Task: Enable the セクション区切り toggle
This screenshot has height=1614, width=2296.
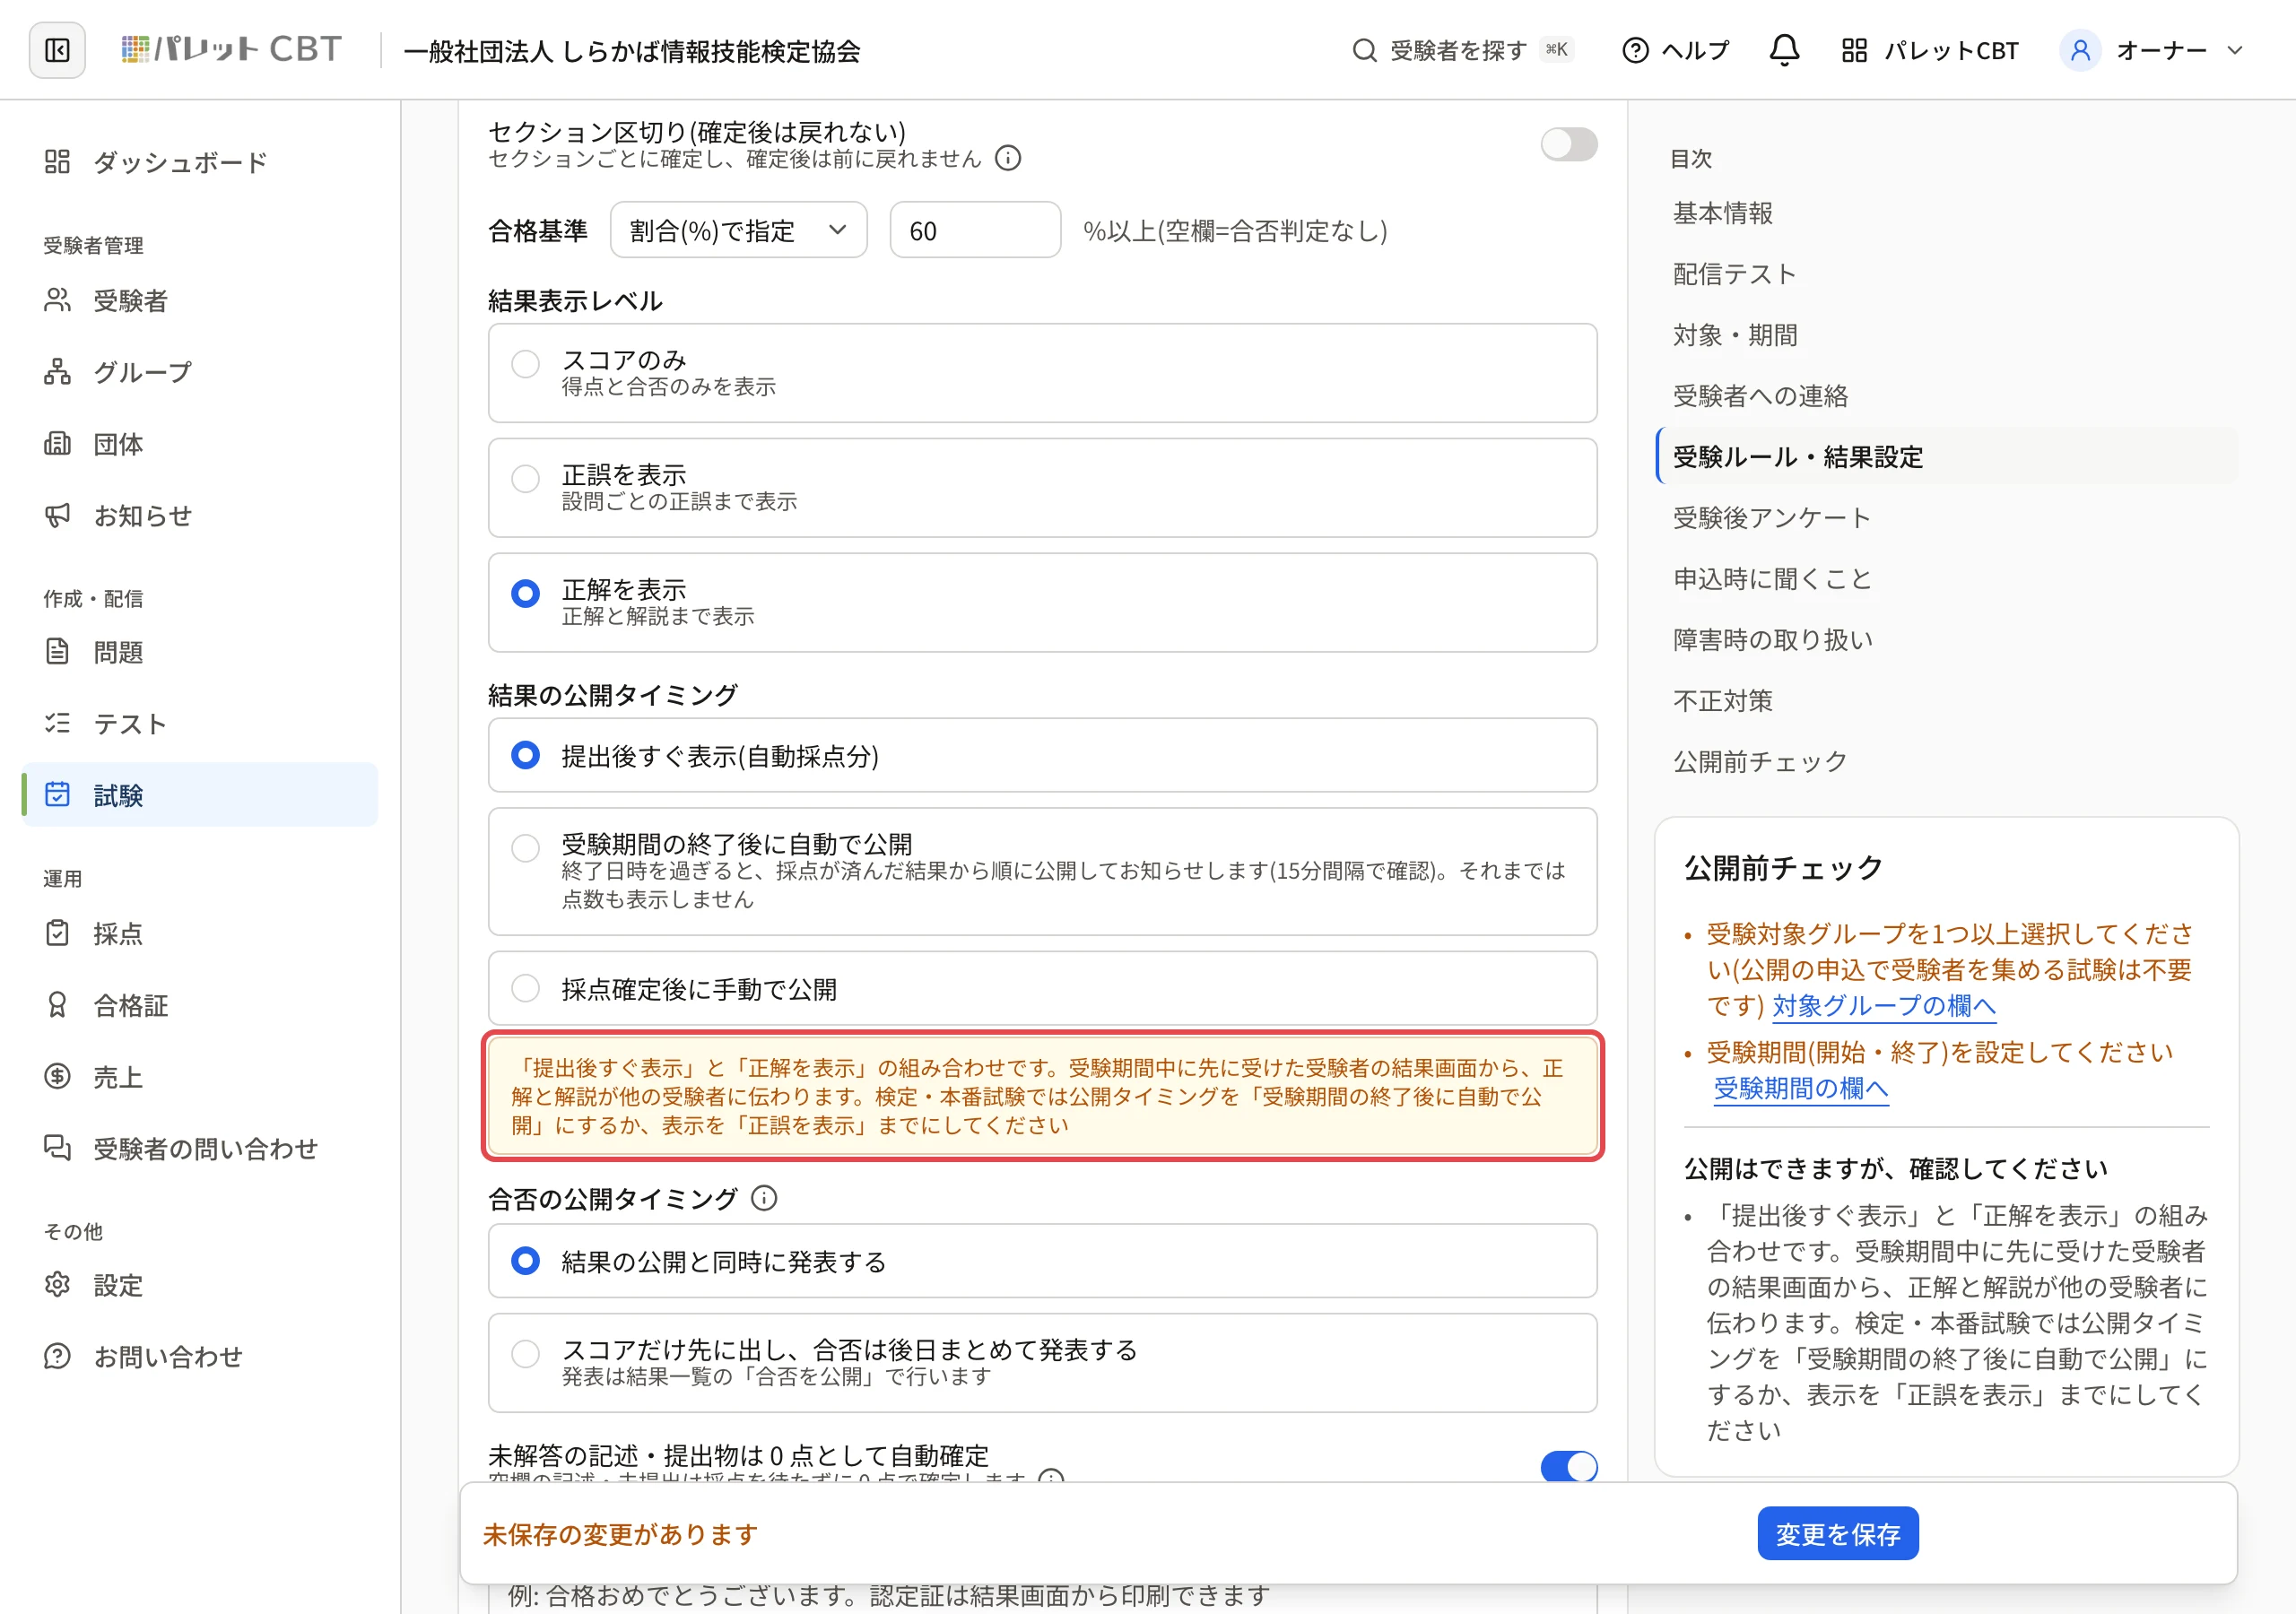Action: [x=1568, y=144]
